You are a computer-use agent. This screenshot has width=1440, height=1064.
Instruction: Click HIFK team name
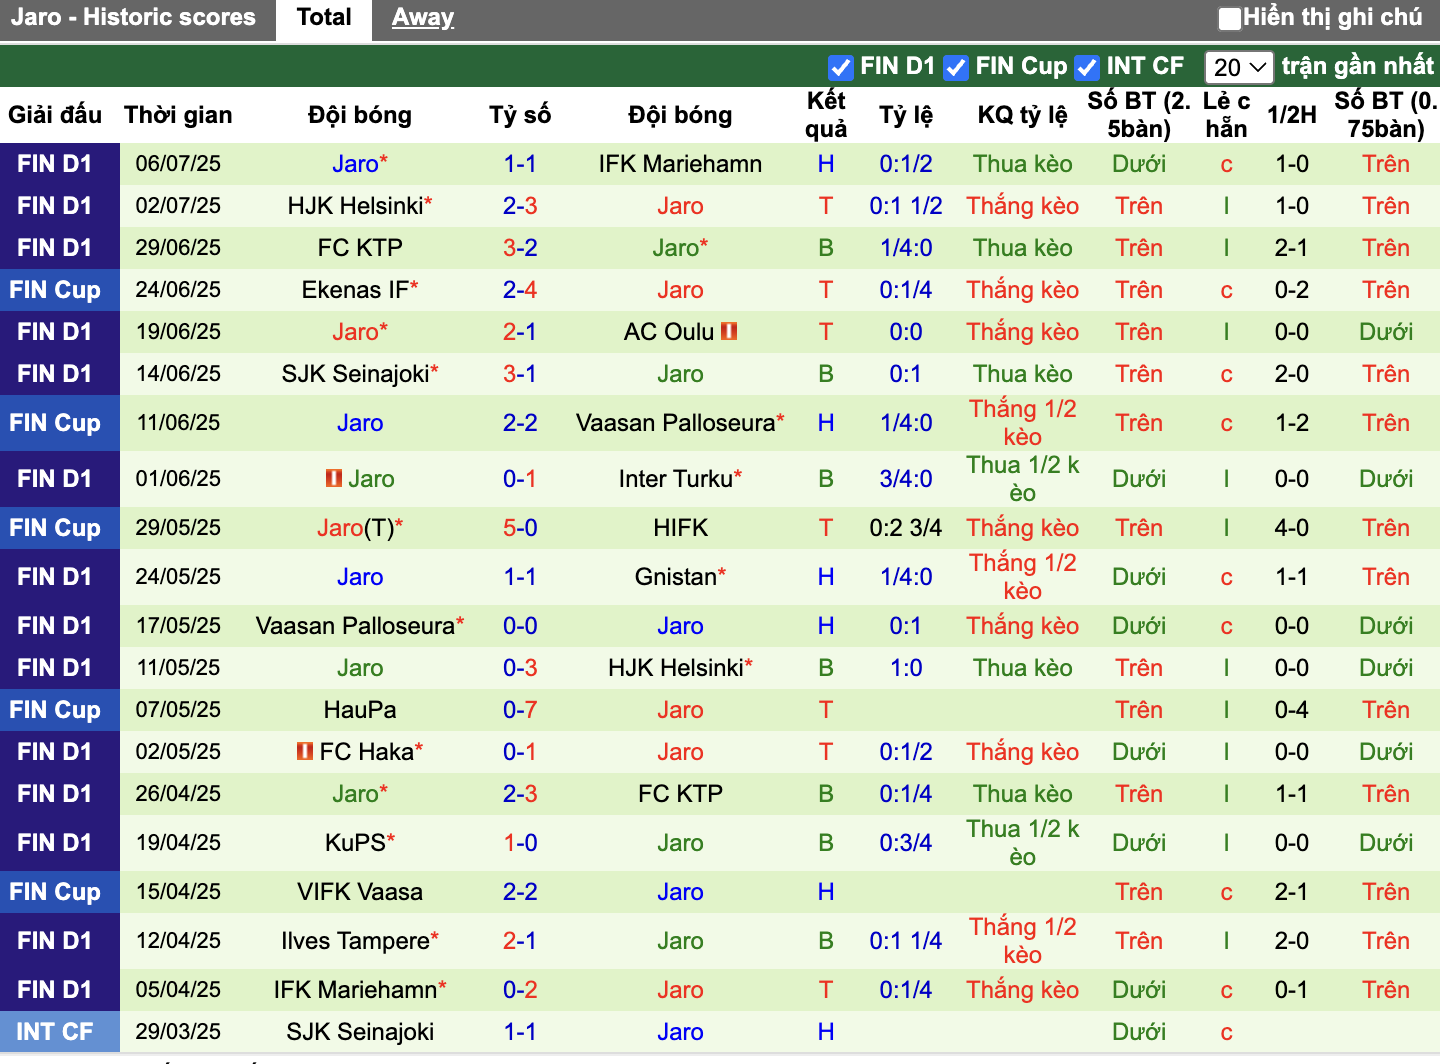pyautogui.click(x=680, y=528)
